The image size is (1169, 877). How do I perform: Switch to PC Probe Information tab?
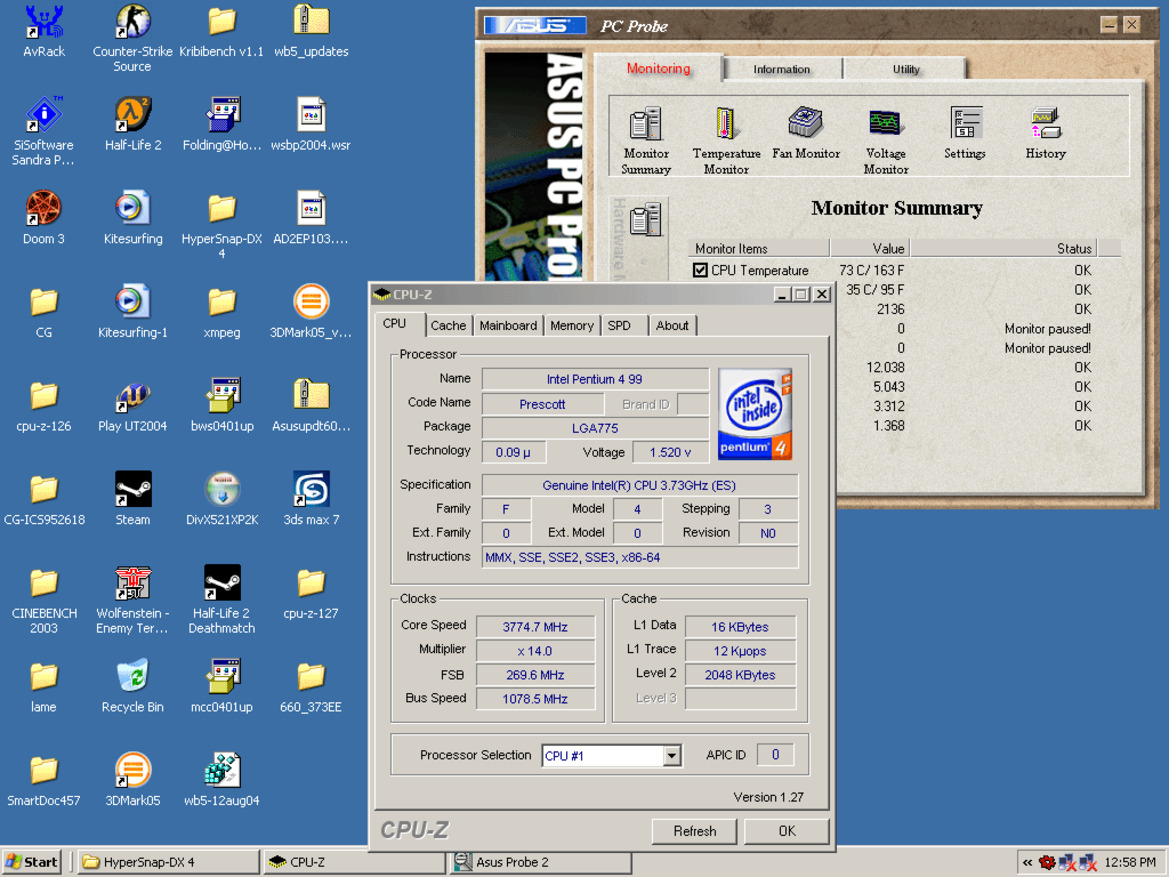pyautogui.click(x=781, y=69)
